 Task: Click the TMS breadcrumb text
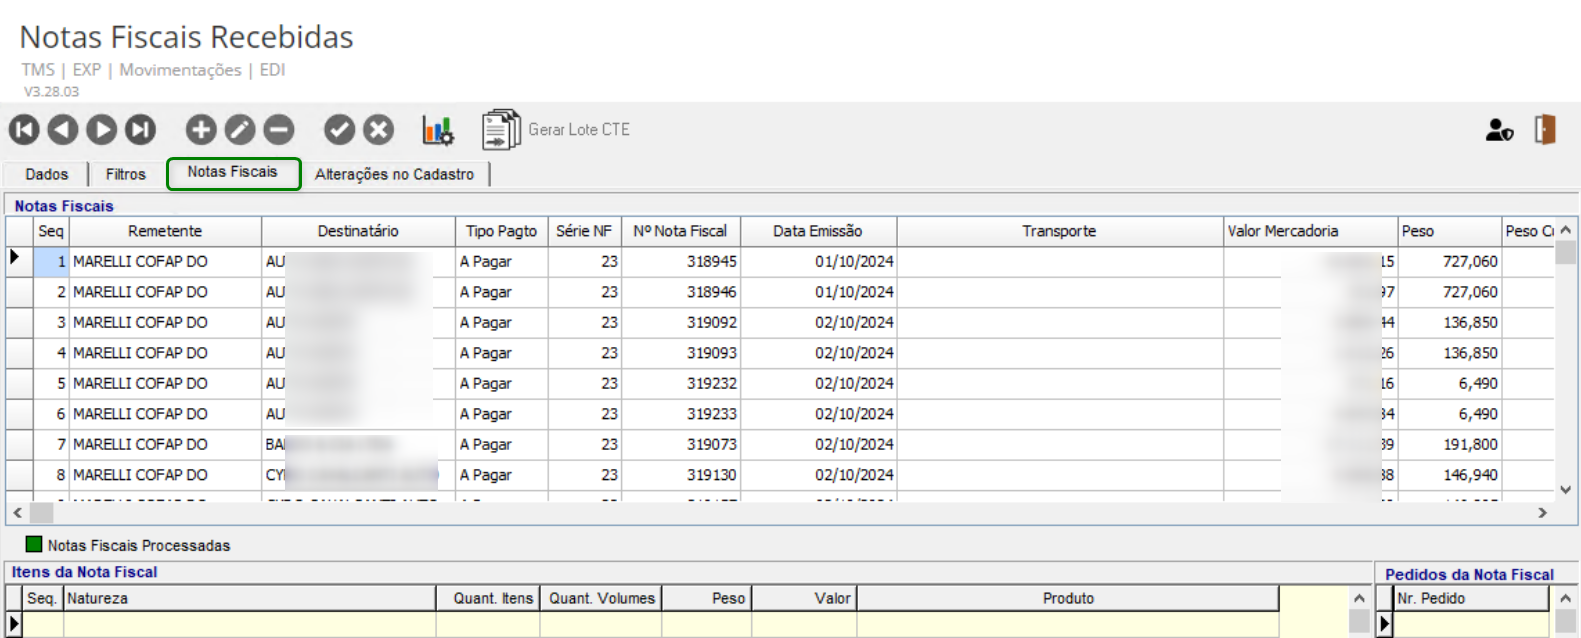coord(38,70)
